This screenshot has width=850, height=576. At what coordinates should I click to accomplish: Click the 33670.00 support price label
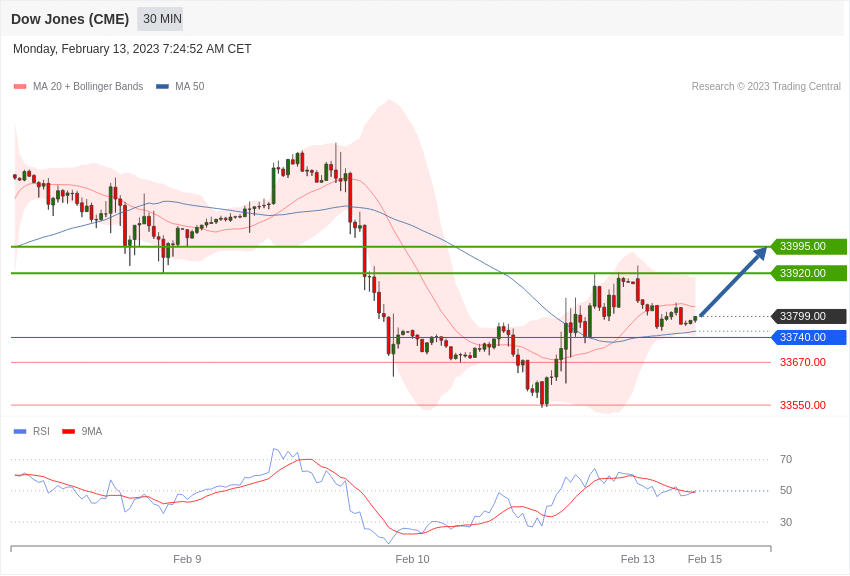click(803, 363)
